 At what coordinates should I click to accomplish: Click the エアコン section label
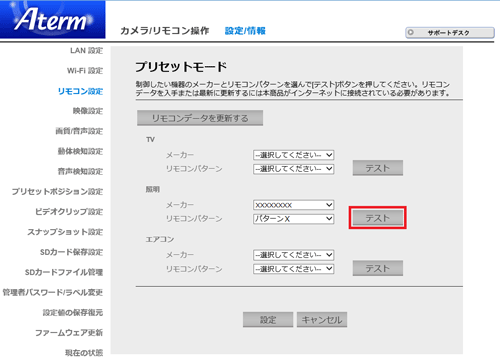[160, 239]
